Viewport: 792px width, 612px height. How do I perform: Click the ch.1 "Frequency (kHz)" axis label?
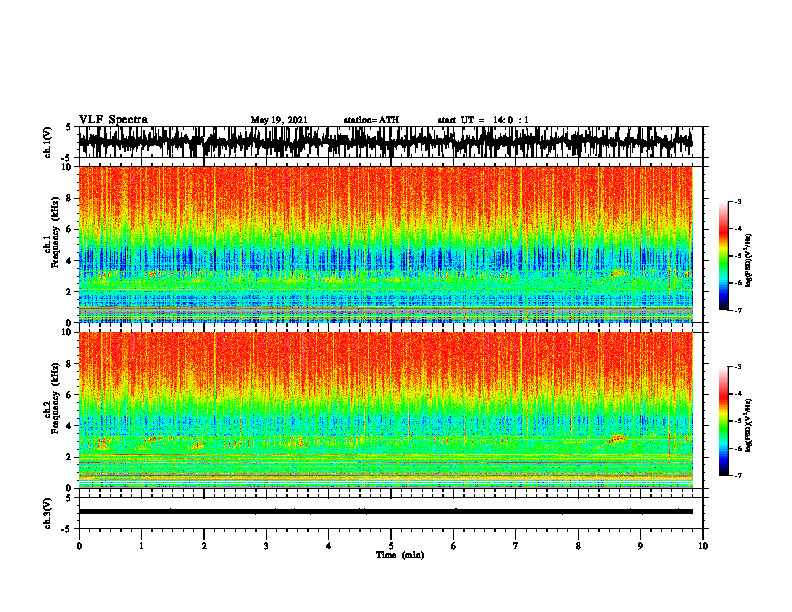click(x=55, y=232)
